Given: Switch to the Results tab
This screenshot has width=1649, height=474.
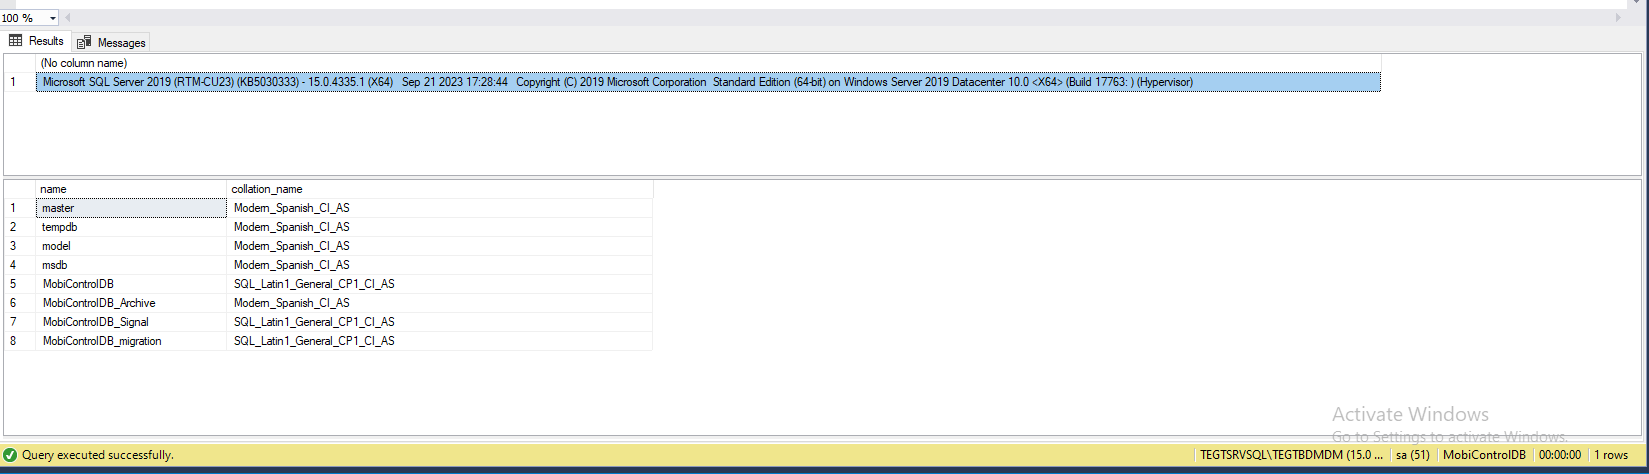Looking at the screenshot, I should pyautogui.click(x=37, y=41).
